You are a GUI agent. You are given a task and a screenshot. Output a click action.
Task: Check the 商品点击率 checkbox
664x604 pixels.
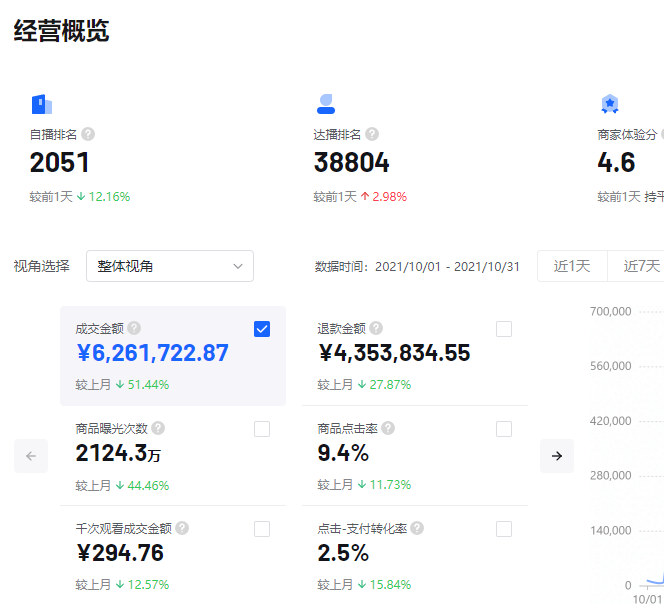pyautogui.click(x=504, y=429)
